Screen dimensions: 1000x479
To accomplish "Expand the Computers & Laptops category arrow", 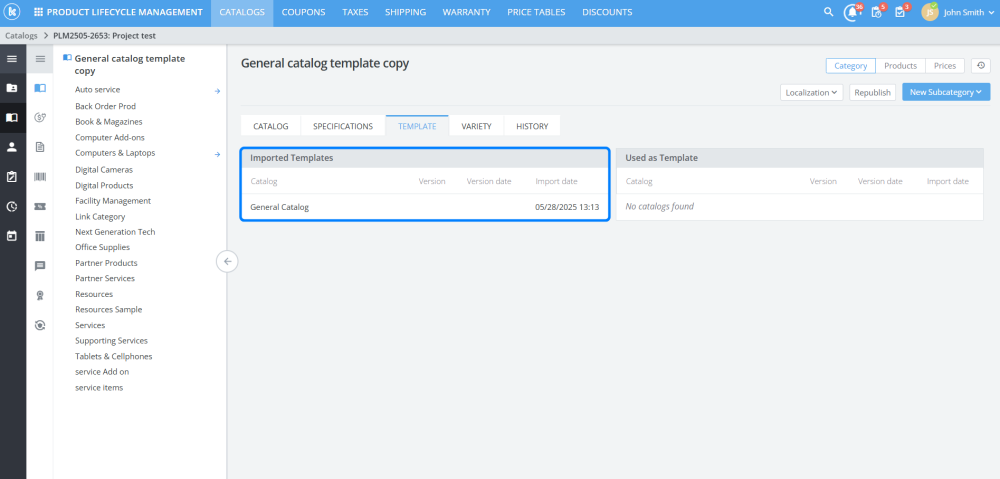I will tap(217, 154).
